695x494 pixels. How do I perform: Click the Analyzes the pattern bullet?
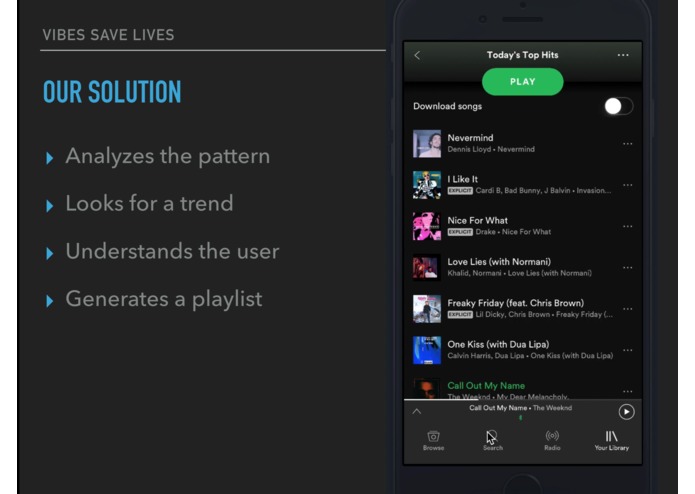168,156
